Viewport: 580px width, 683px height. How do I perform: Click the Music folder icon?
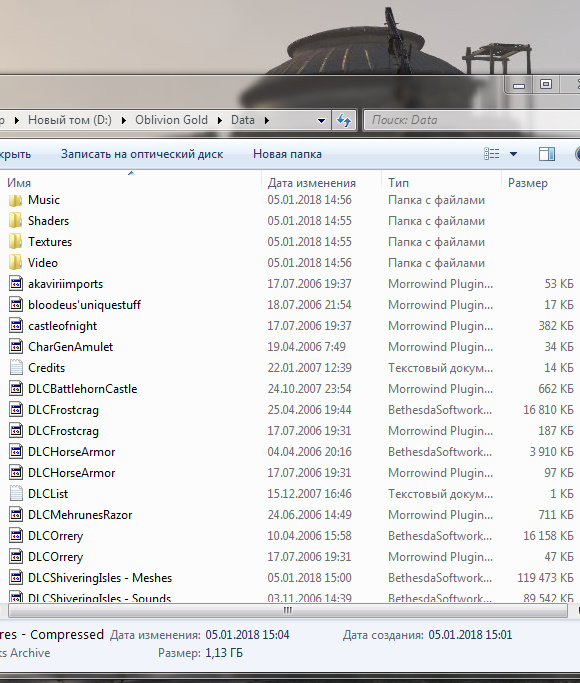15,200
